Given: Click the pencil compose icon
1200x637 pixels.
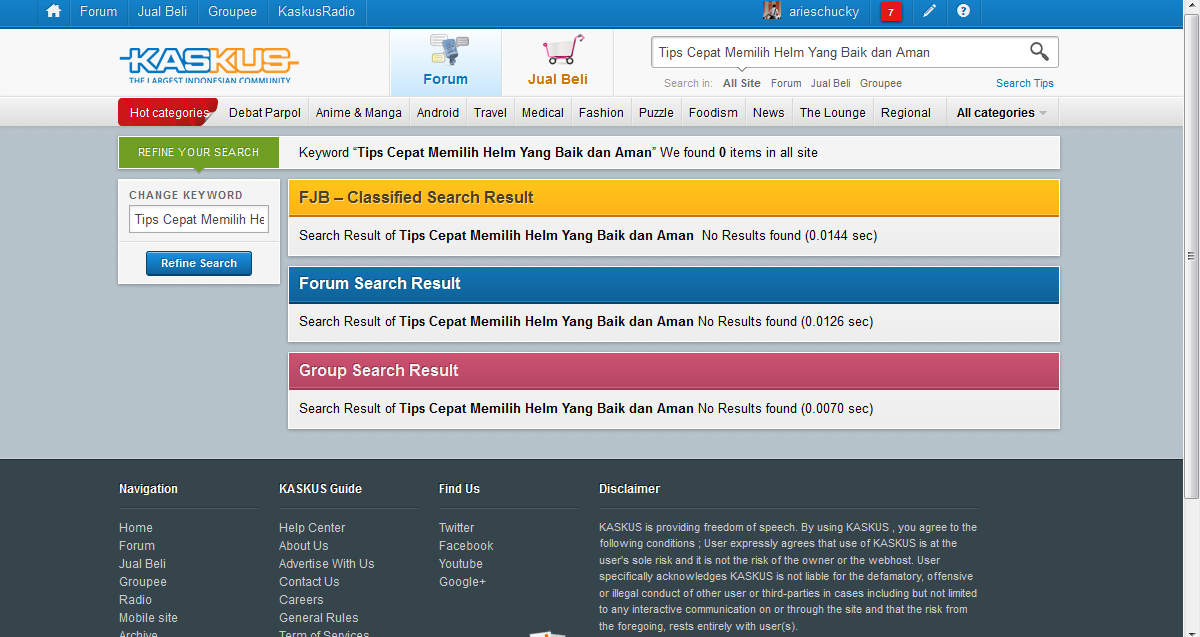Looking at the screenshot, I should click(x=929, y=12).
